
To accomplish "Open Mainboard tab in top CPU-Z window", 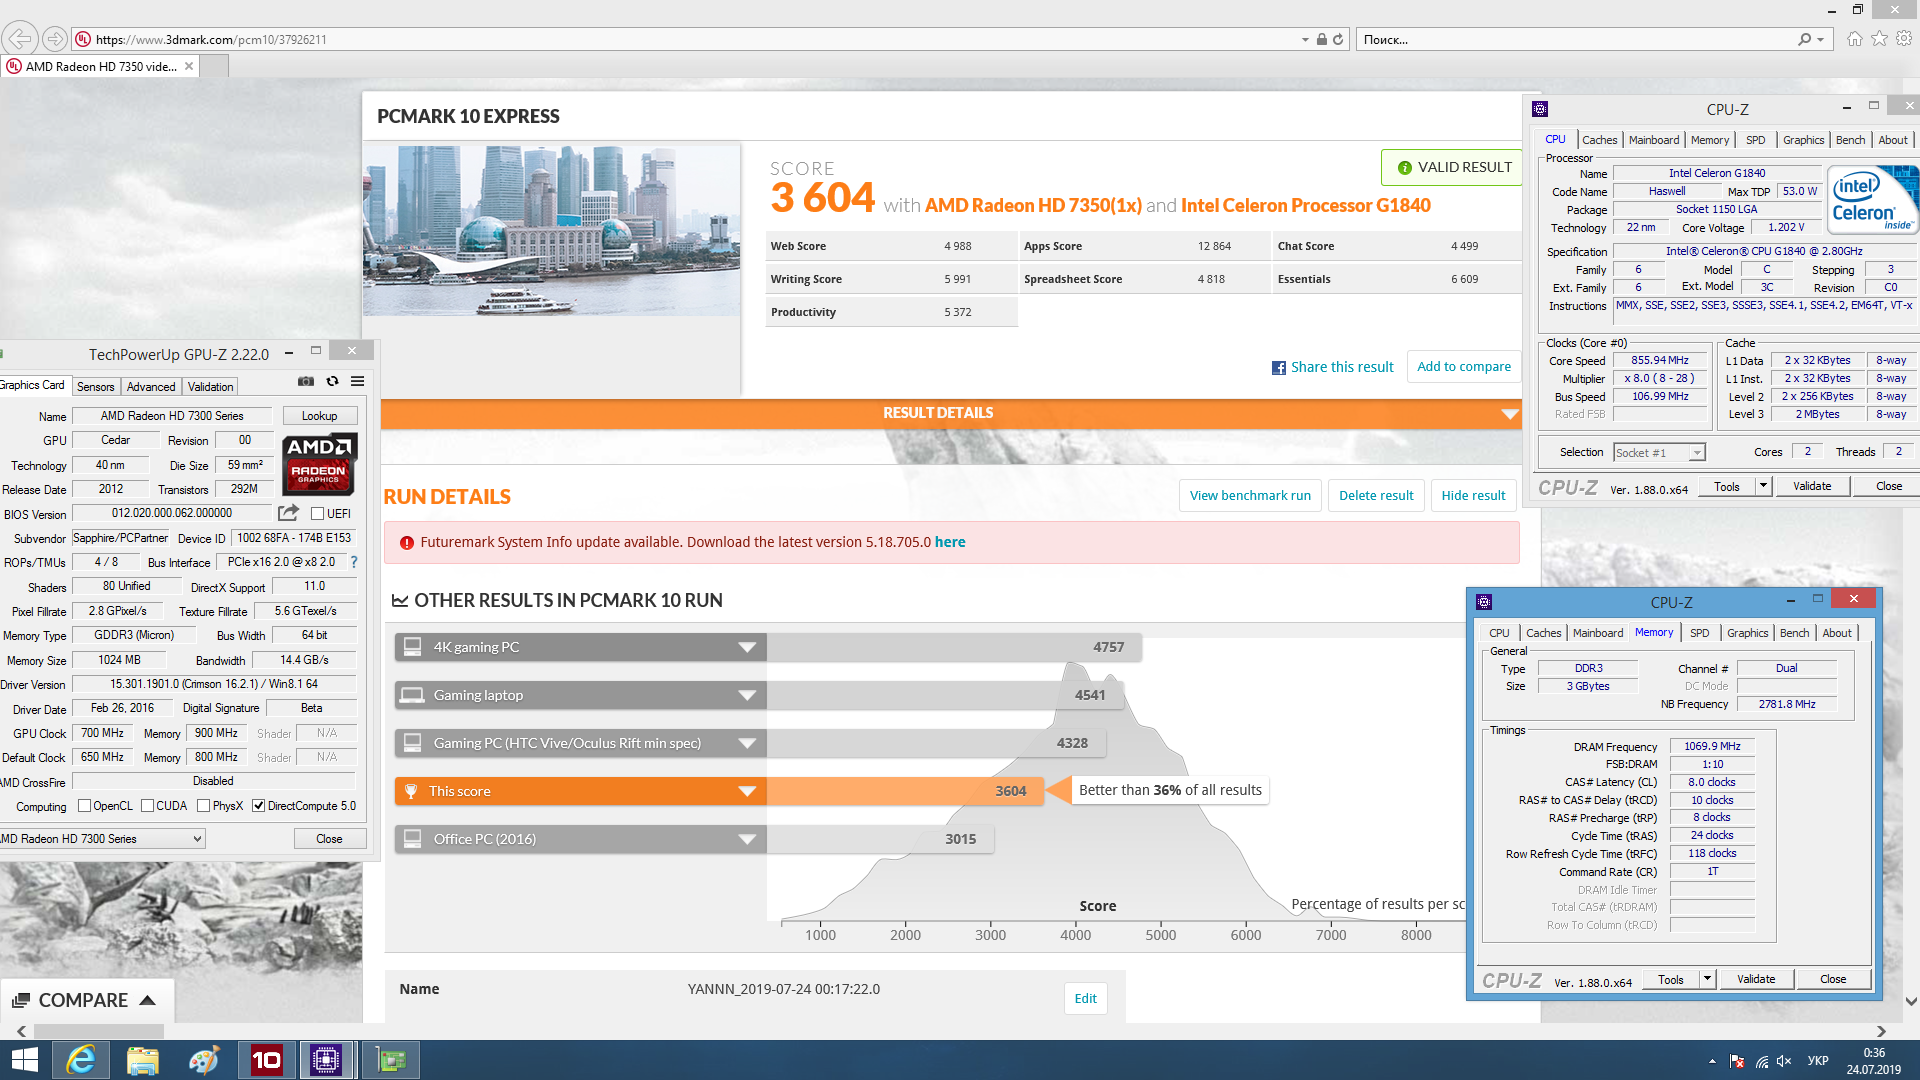I will coord(1654,140).
